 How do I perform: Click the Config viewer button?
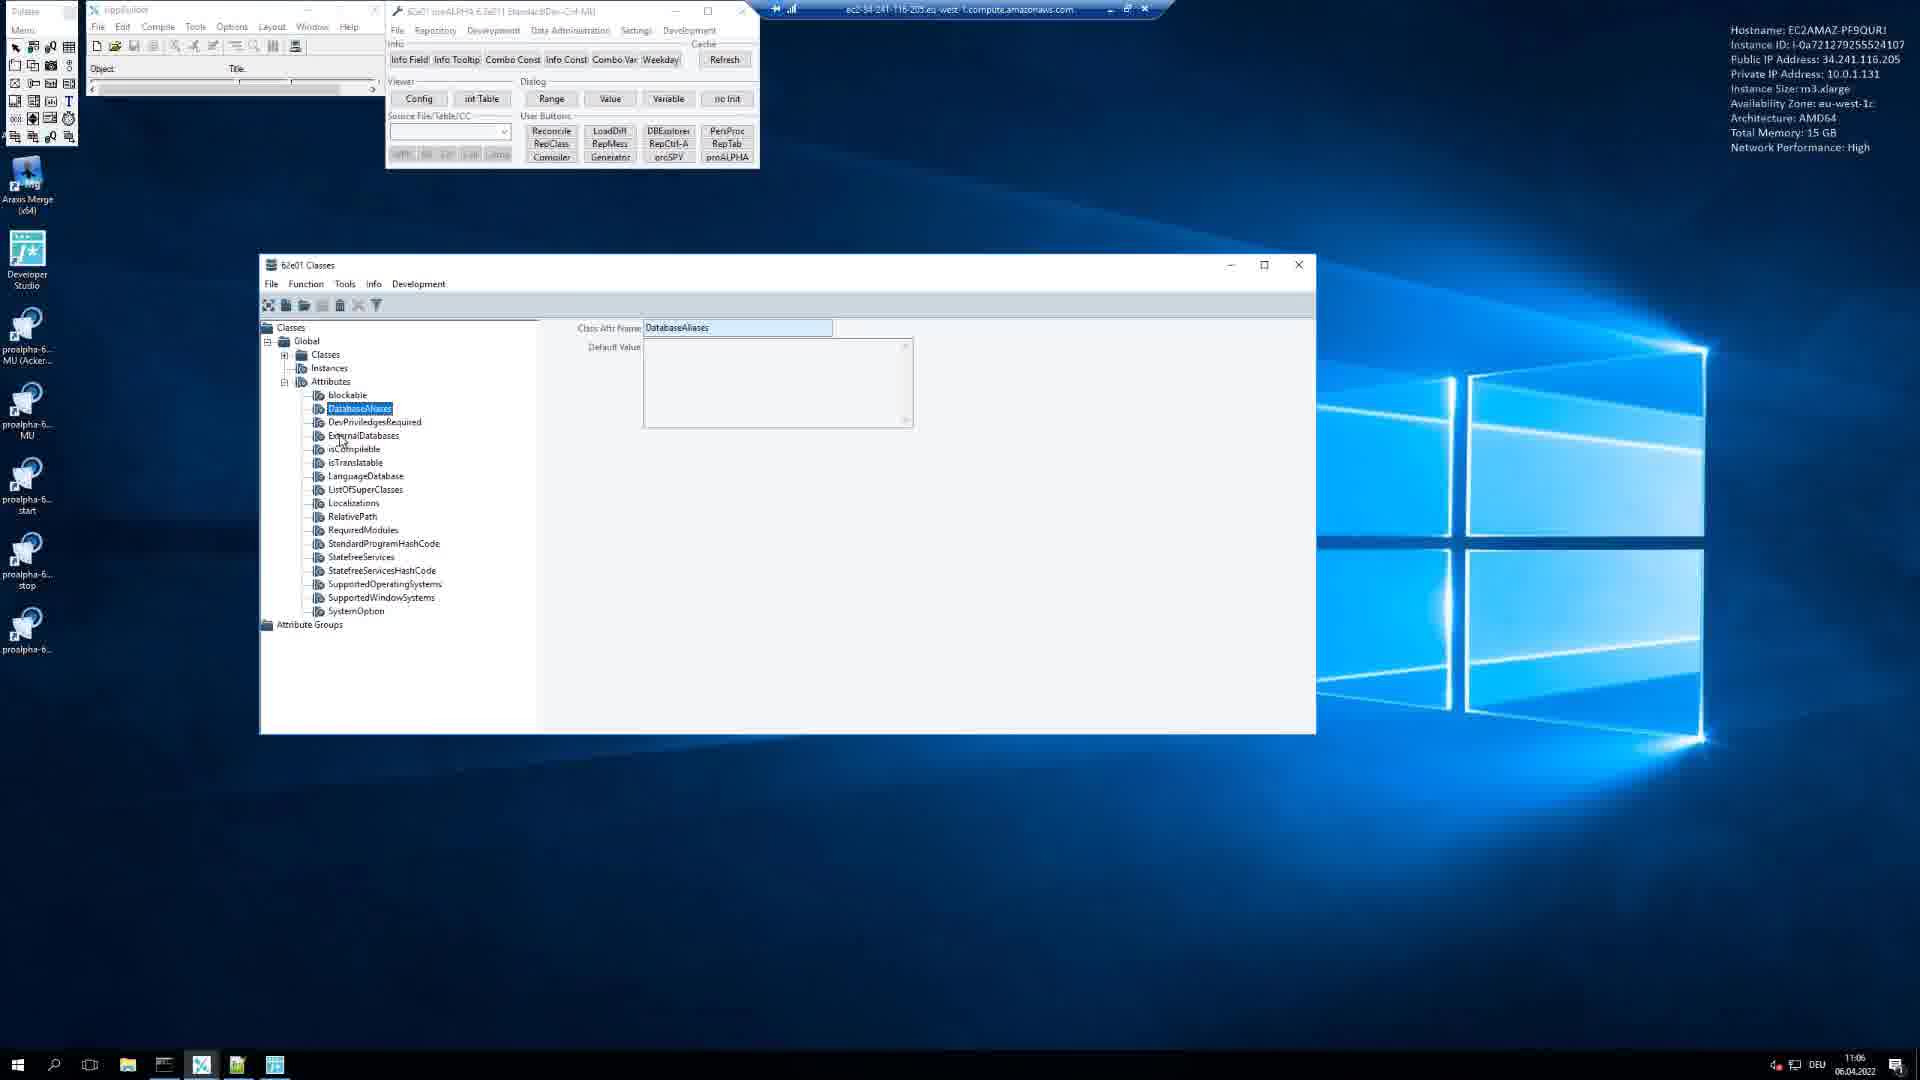tap(419, 99)
